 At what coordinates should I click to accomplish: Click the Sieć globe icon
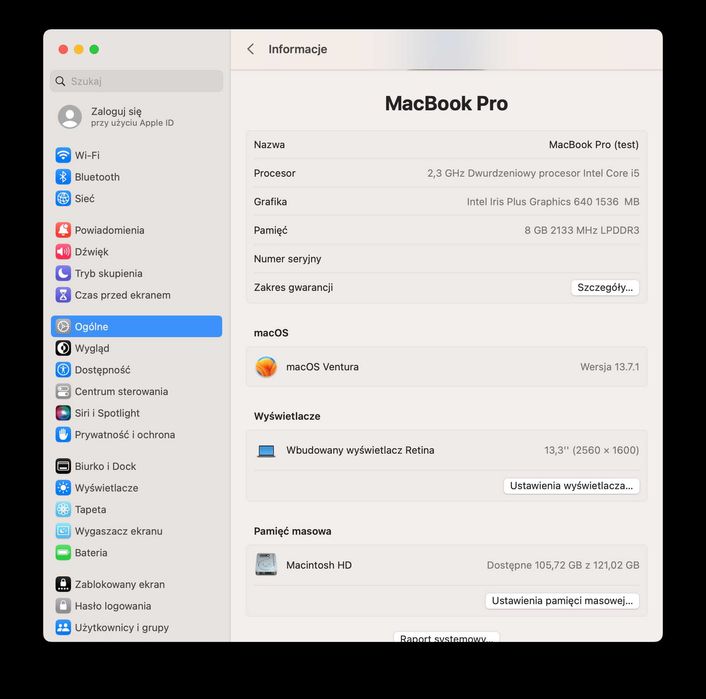pos(63,199)
